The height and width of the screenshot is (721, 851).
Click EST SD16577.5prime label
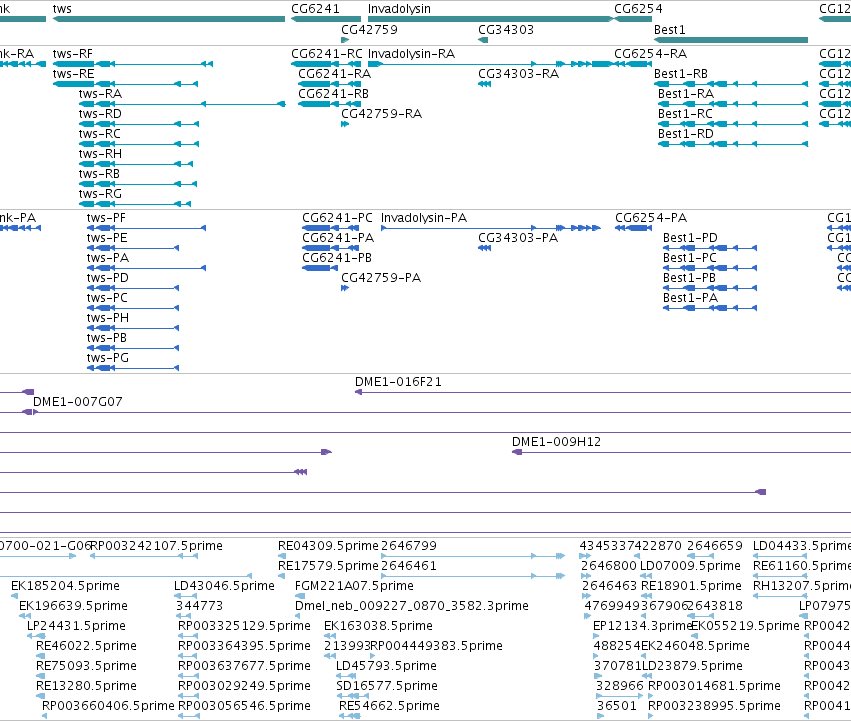click(387, 686)
